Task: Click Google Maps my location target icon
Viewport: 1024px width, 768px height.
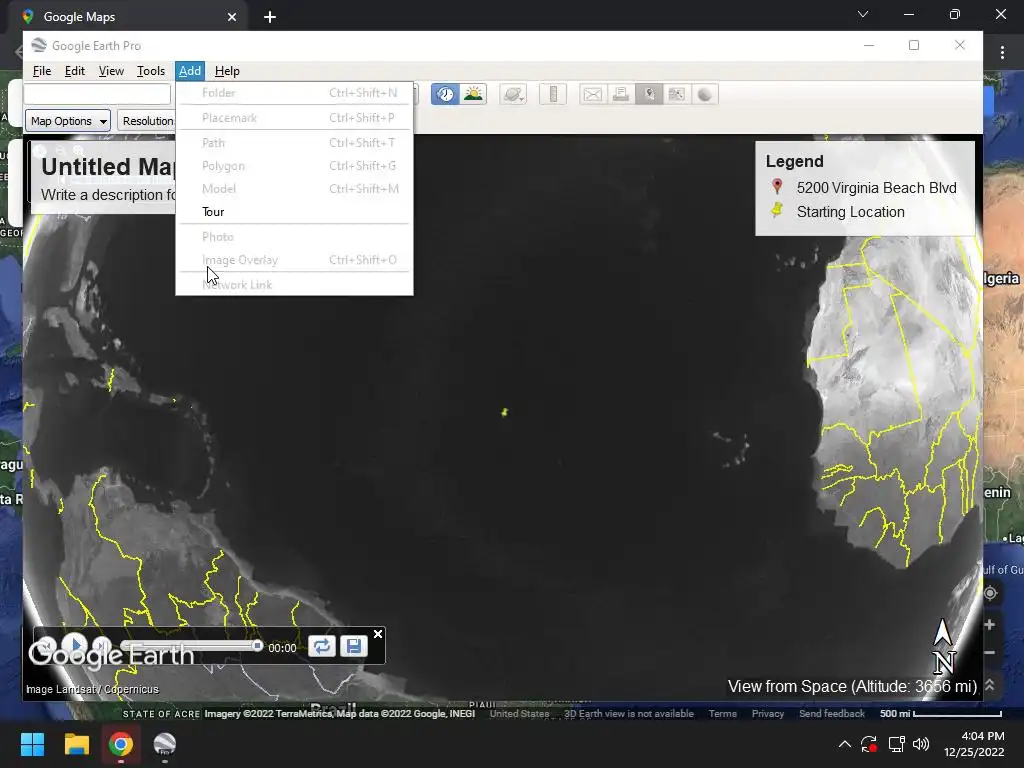Action: 990,593
